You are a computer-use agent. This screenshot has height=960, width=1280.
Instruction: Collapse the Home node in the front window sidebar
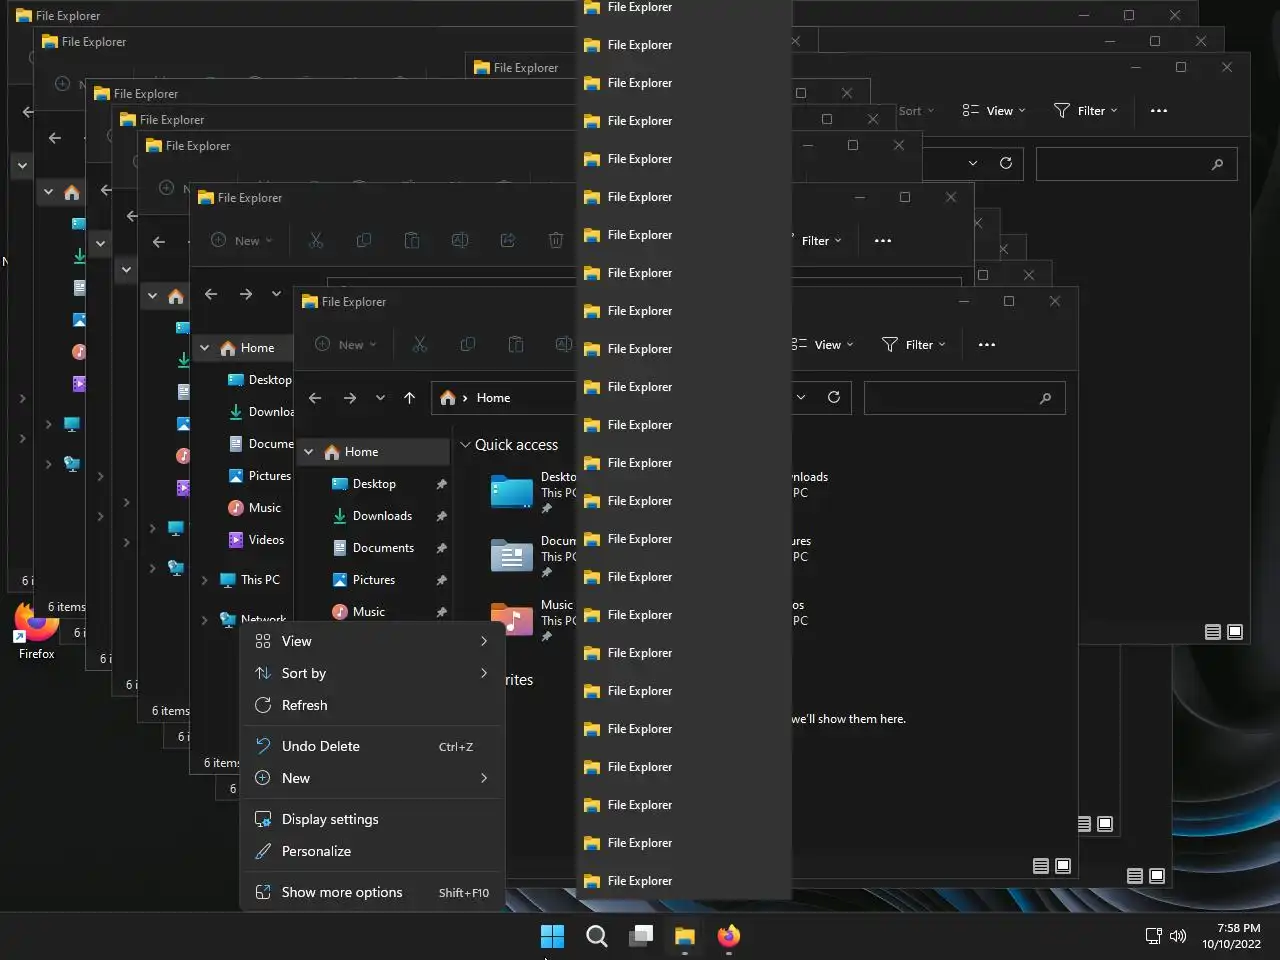coord(309,452)
